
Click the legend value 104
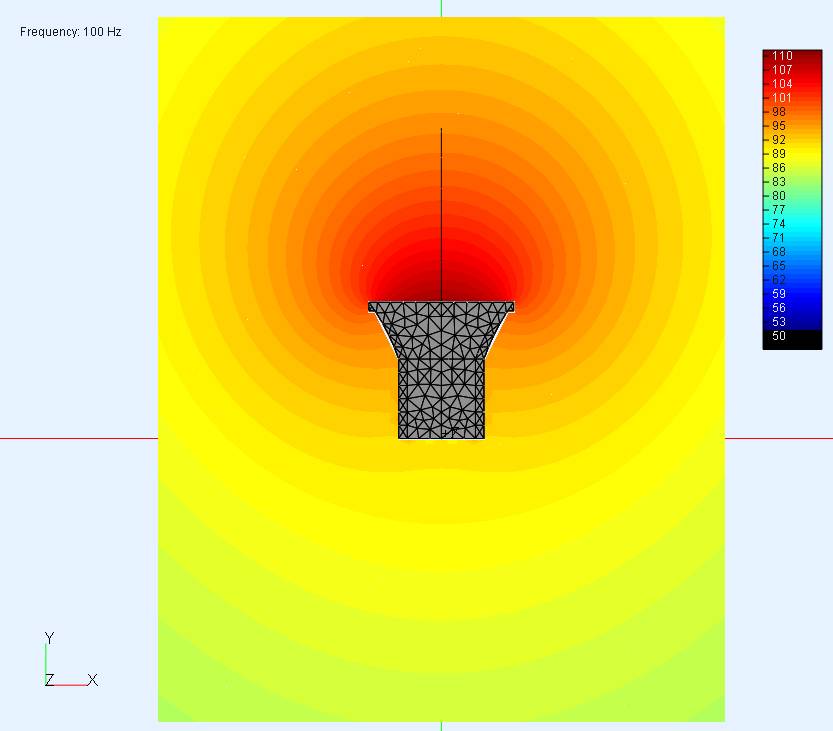782,84
